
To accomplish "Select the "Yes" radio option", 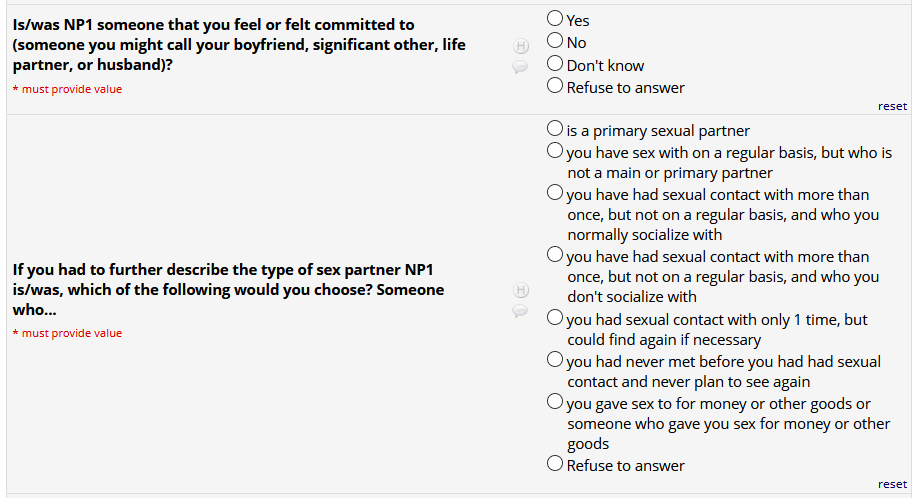I will click(555, 19).
